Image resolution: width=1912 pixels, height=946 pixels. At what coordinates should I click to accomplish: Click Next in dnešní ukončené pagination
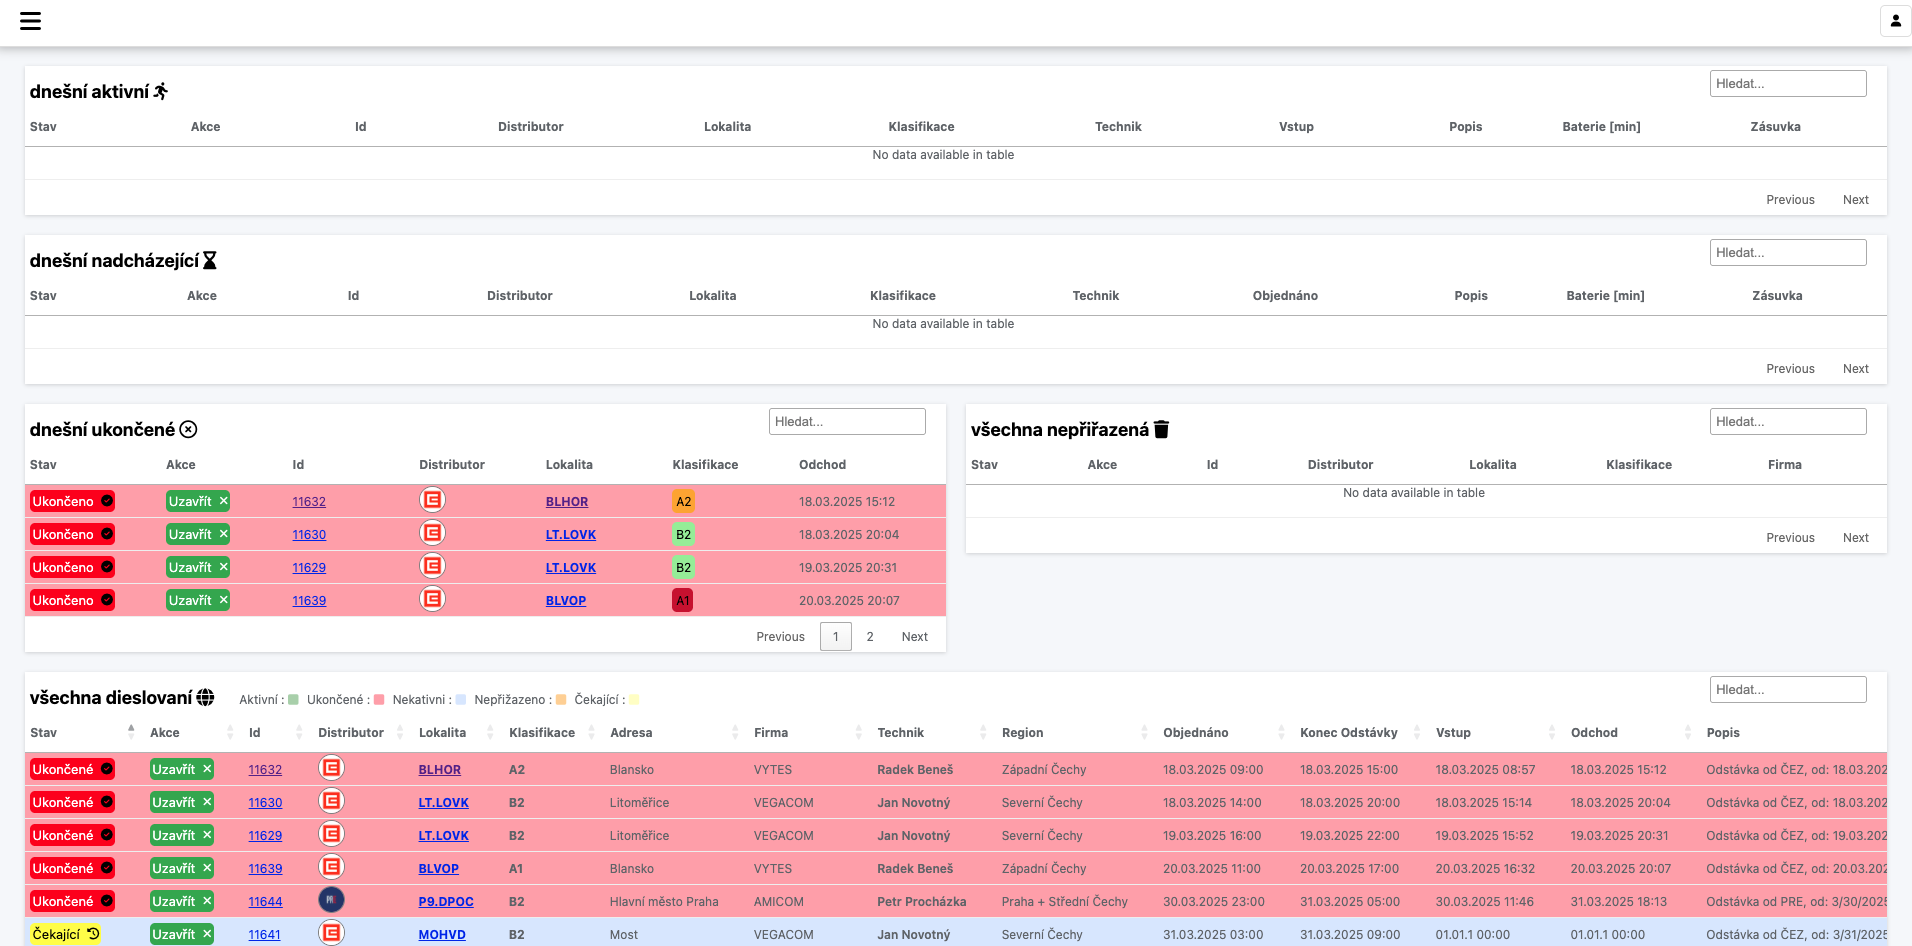914,637
